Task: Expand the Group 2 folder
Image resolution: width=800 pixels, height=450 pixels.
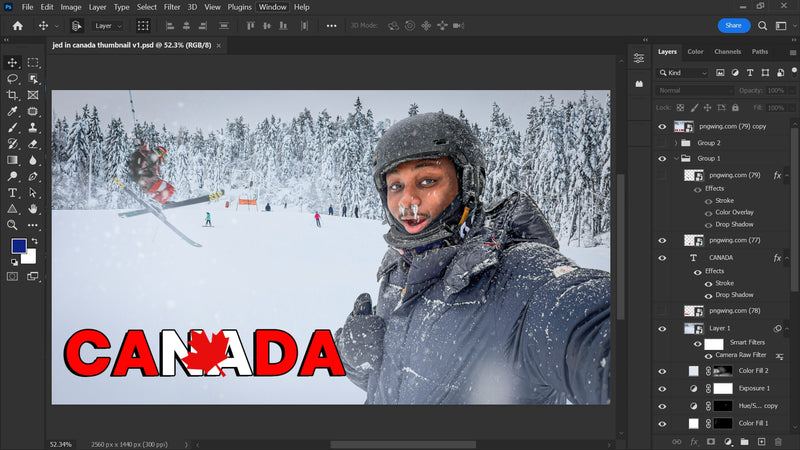Action: (x=676, y=143)
